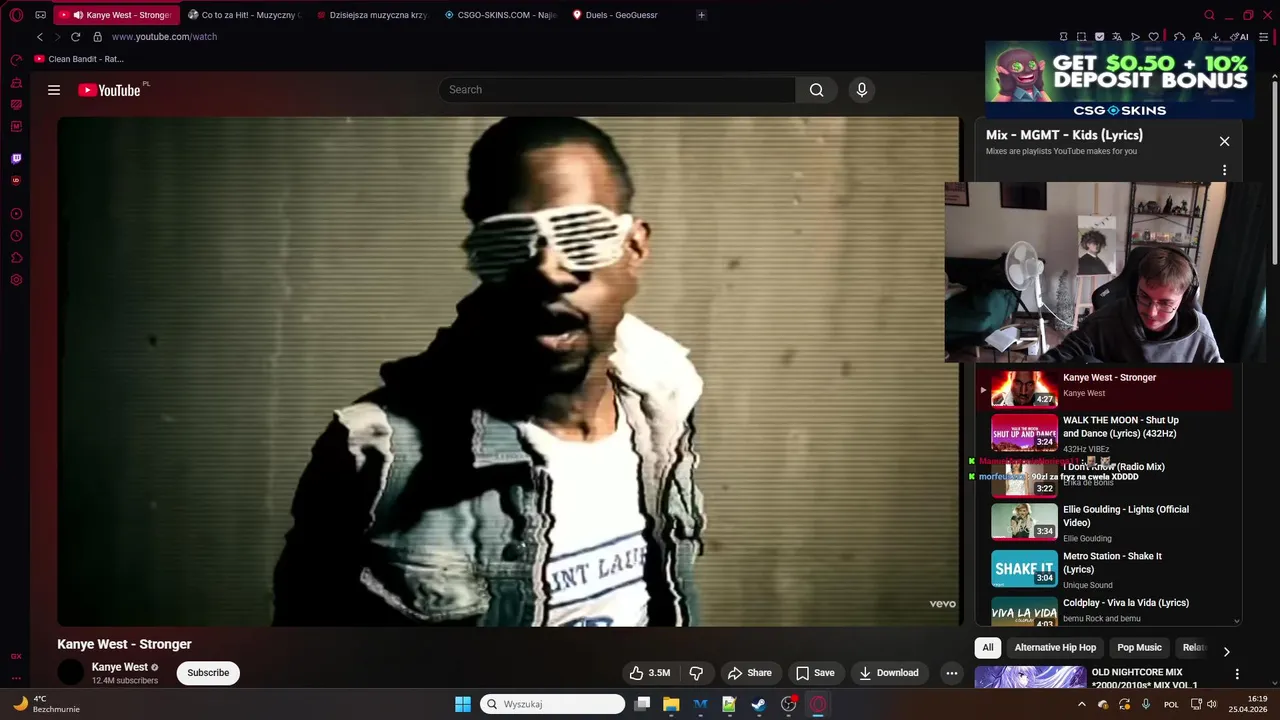This screenshot has width=1280, height=720.
Task: Open the new tab with plus button
Action: click(x=701, y=15)
